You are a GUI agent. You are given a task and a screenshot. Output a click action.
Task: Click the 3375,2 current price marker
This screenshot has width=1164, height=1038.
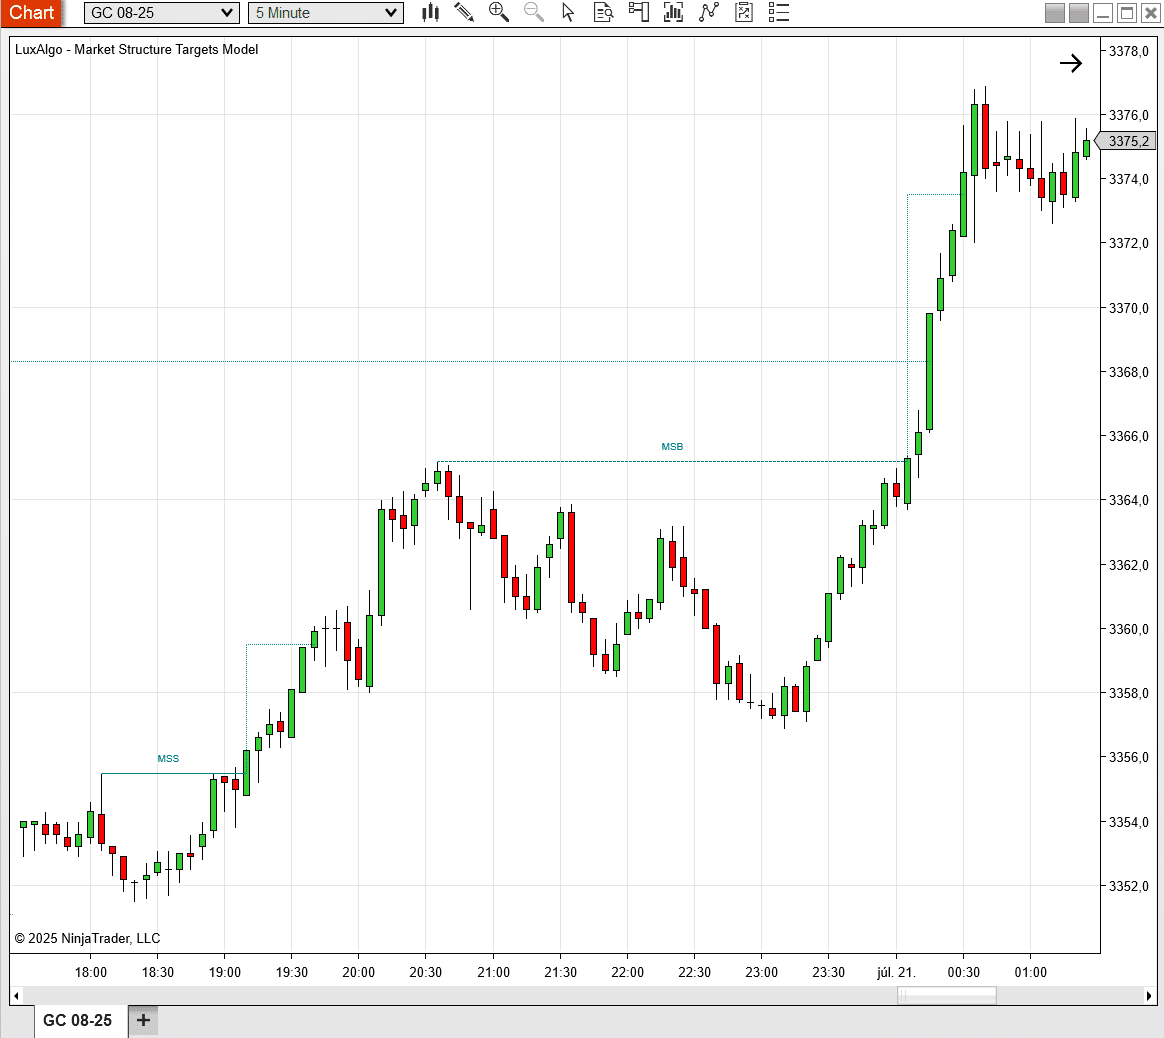coord(1128,141)
